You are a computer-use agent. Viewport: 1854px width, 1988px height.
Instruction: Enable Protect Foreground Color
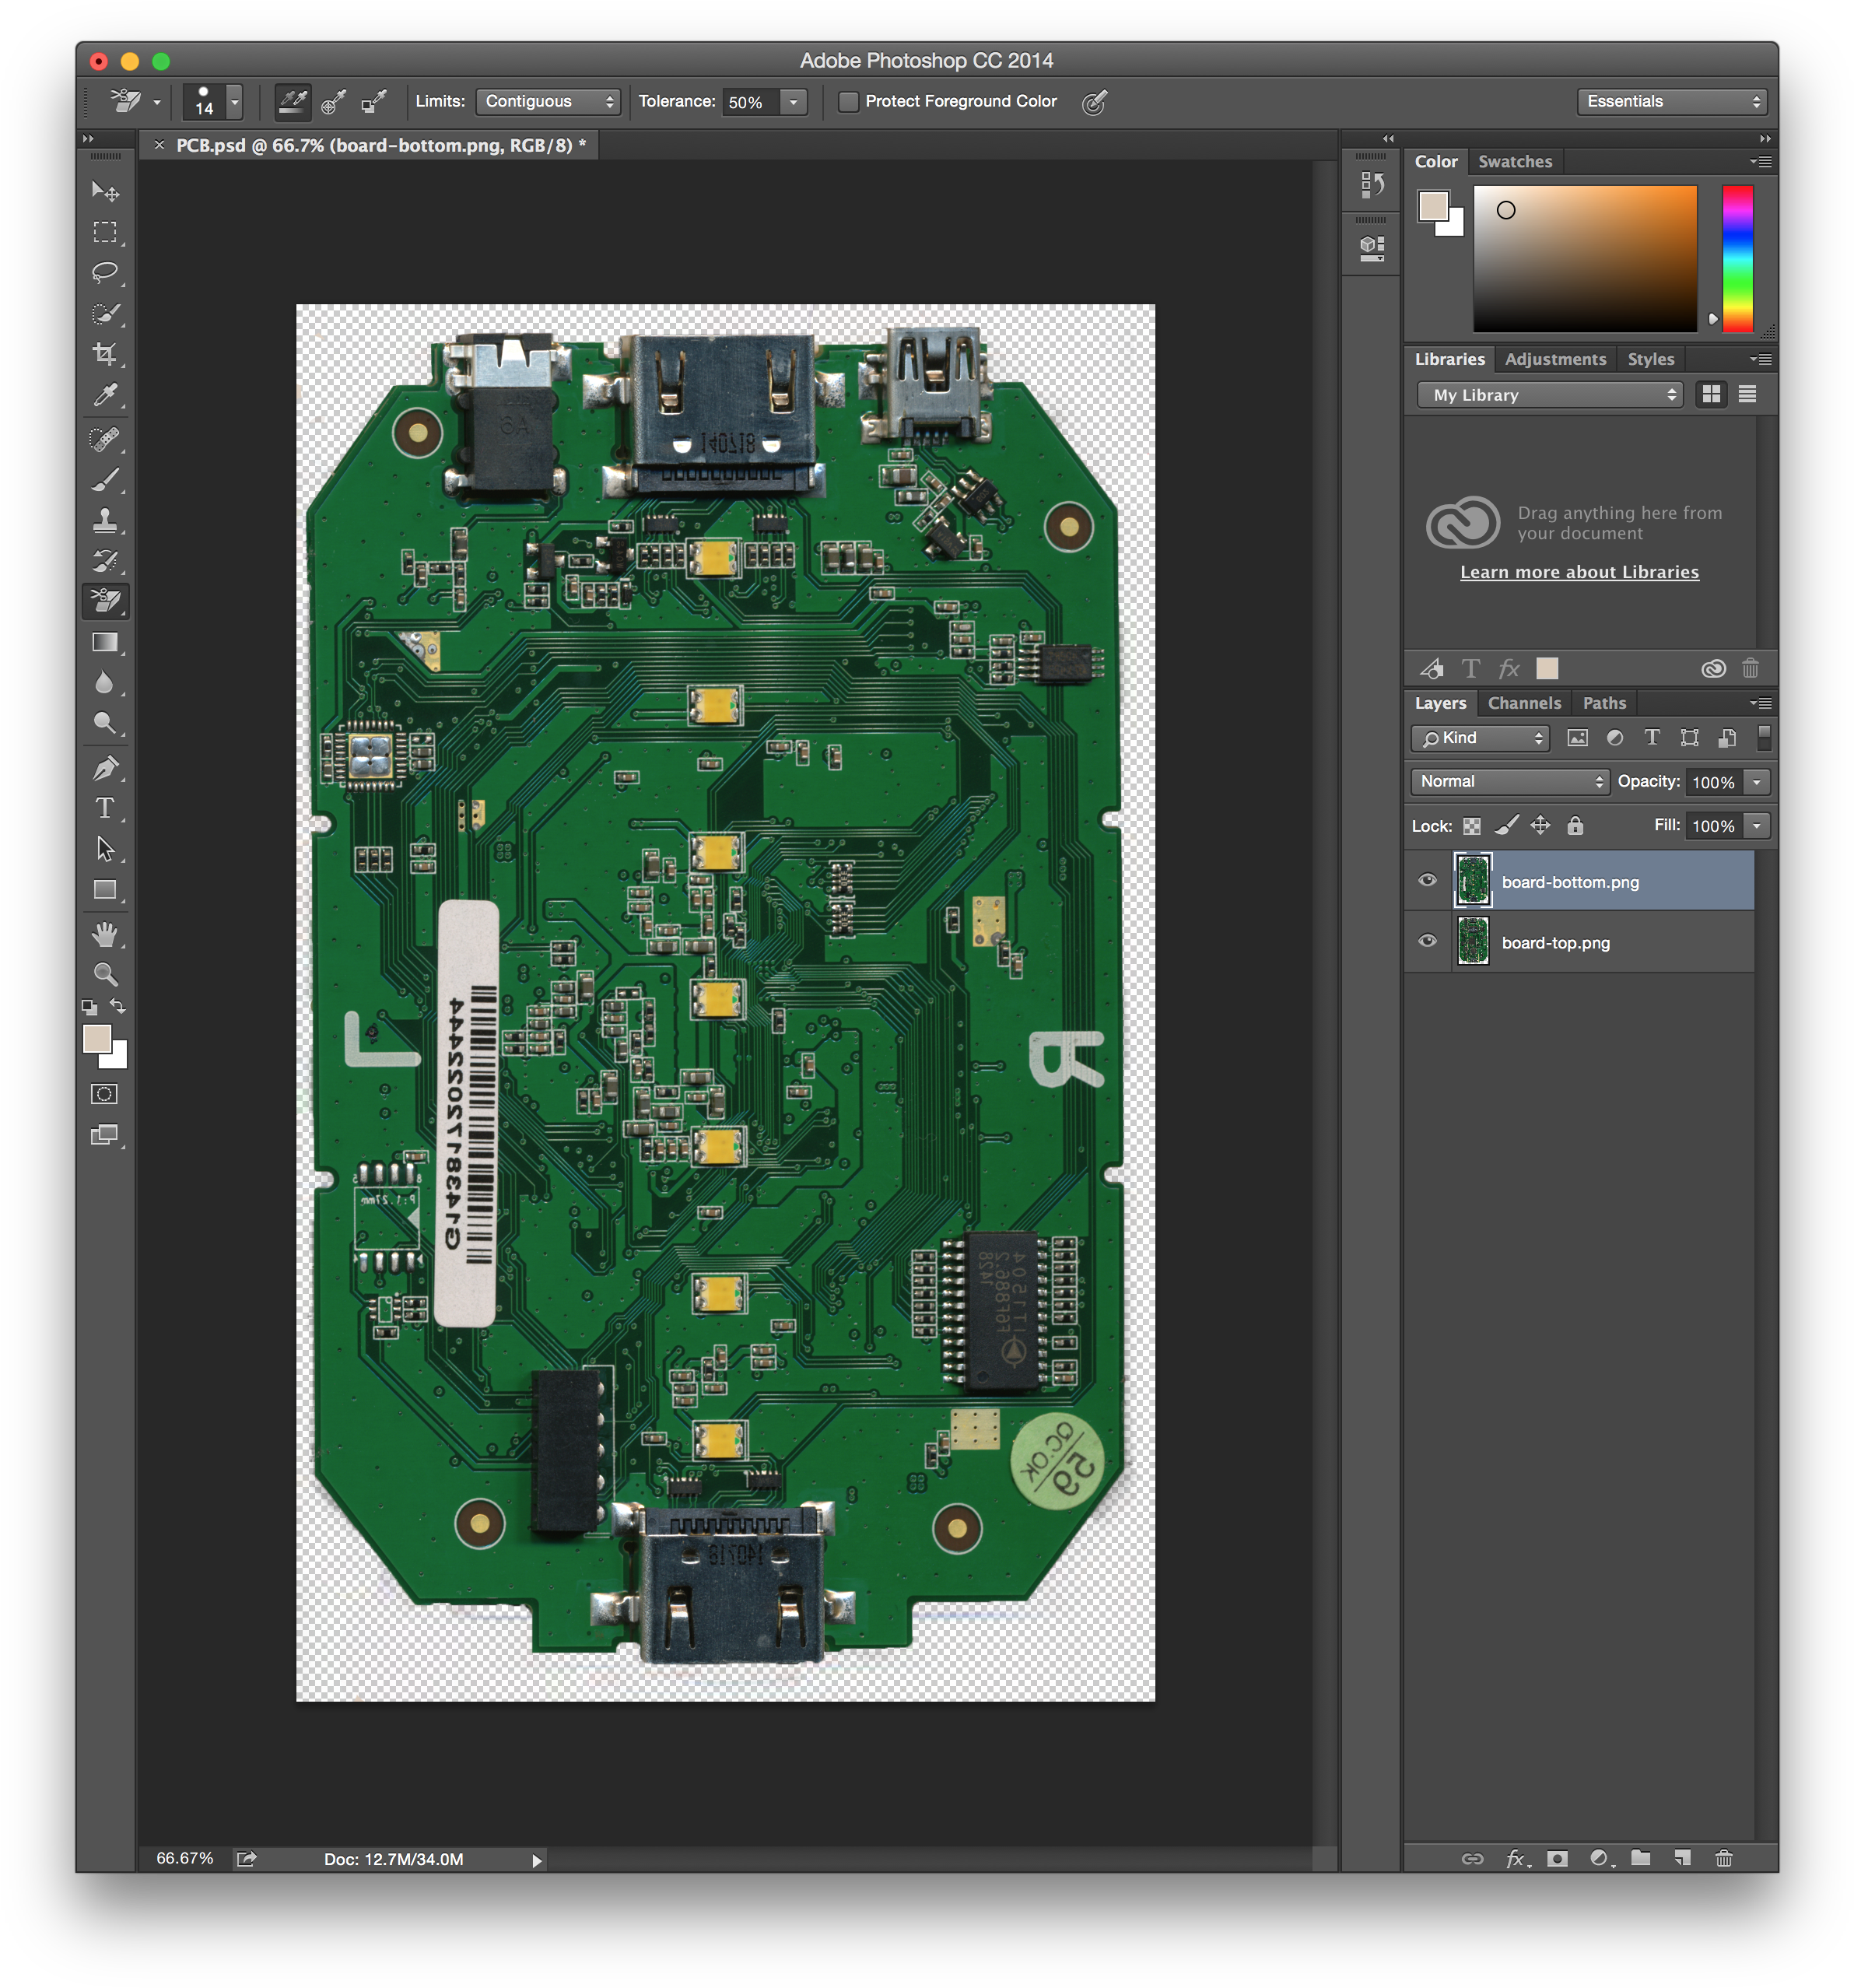pos(848,101)
